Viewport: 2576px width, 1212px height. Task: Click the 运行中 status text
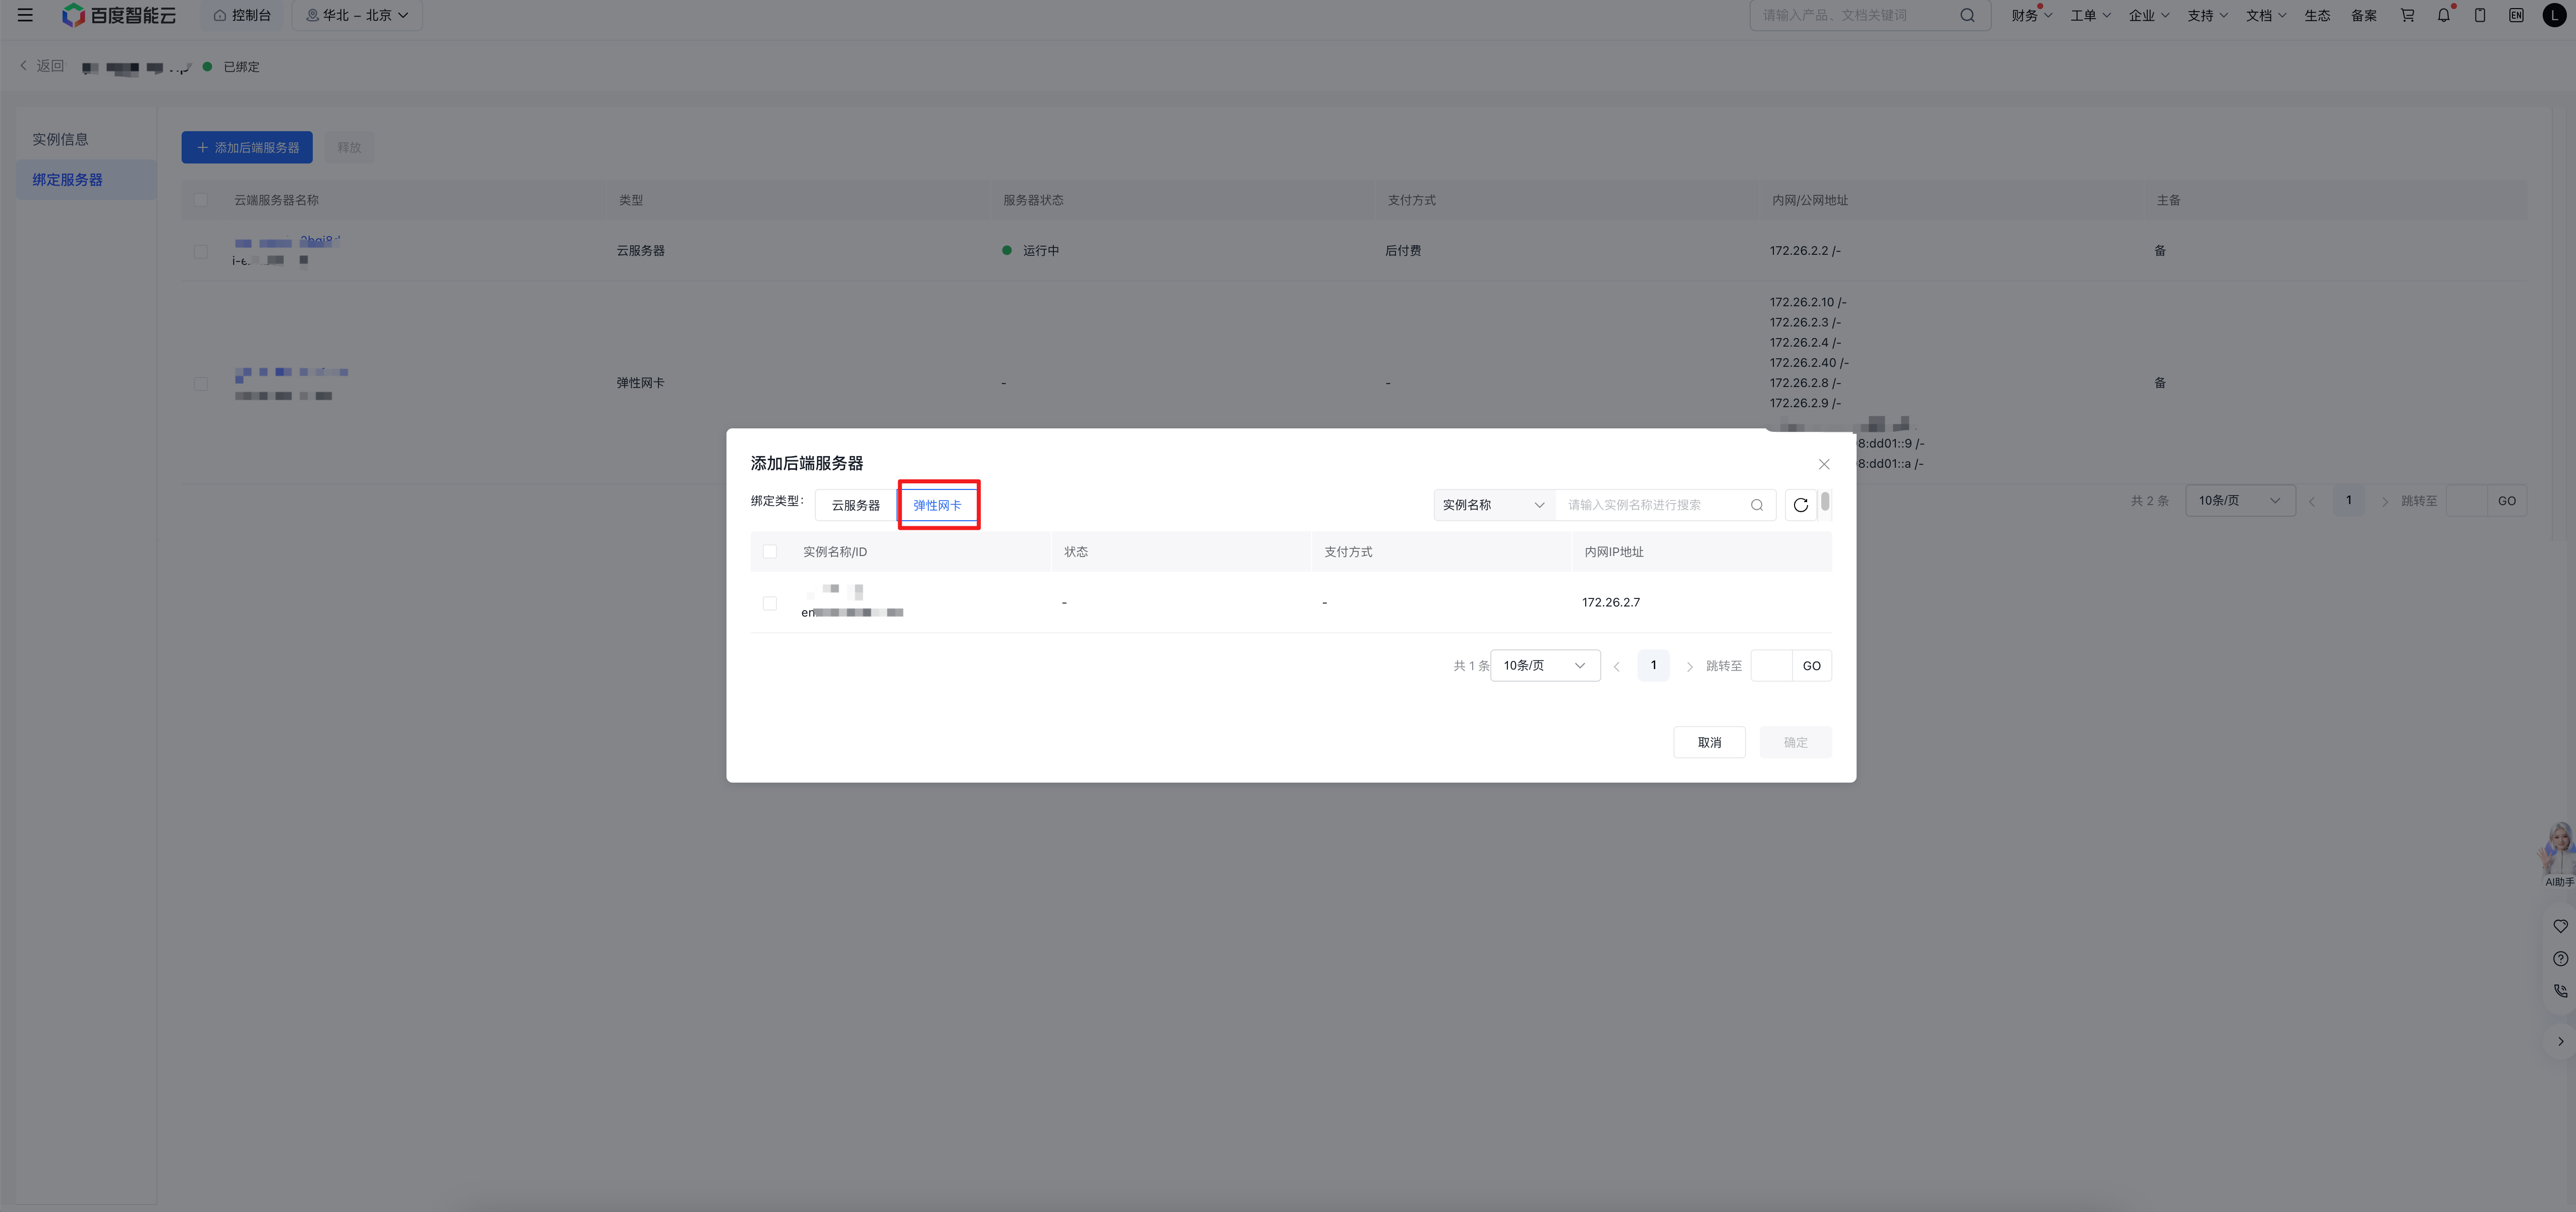pos(1041,251)
